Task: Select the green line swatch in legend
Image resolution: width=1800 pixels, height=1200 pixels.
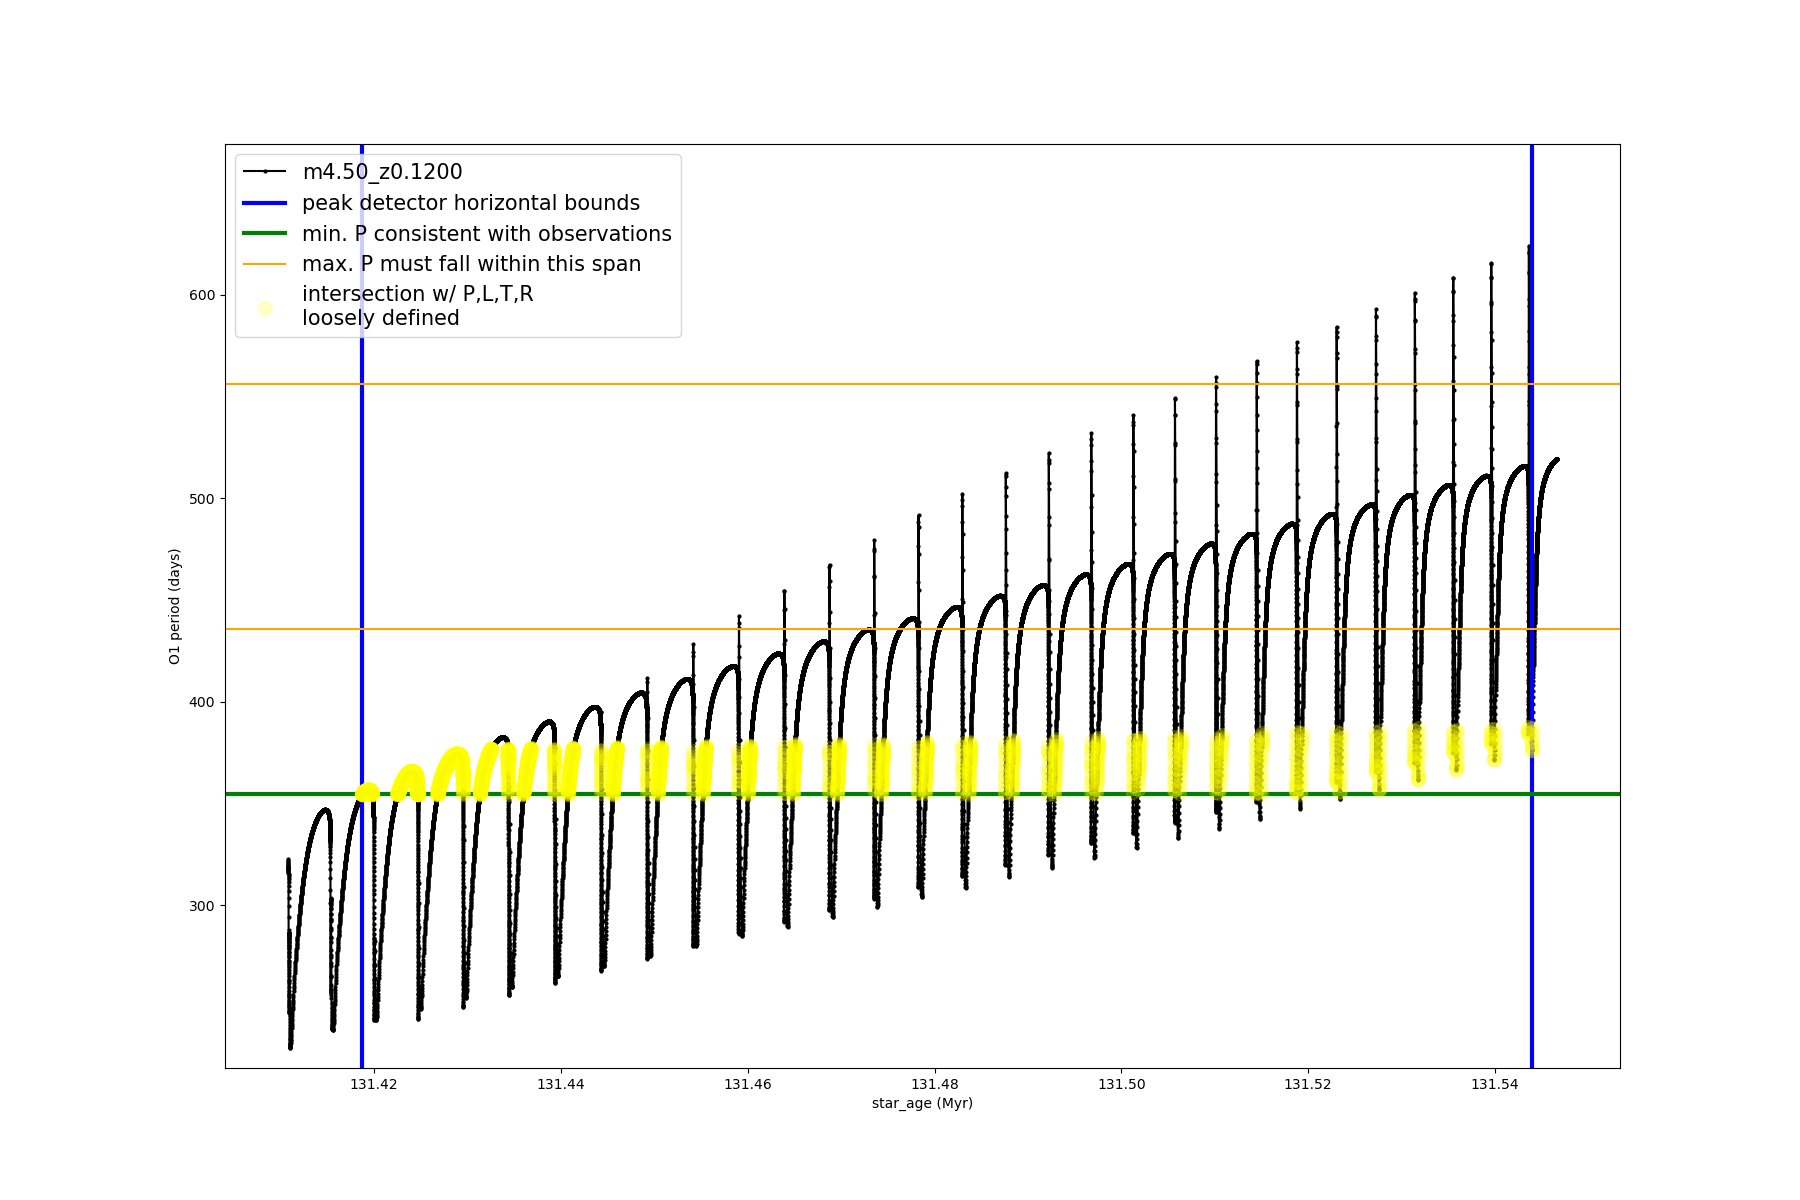Action: point(265,234)
